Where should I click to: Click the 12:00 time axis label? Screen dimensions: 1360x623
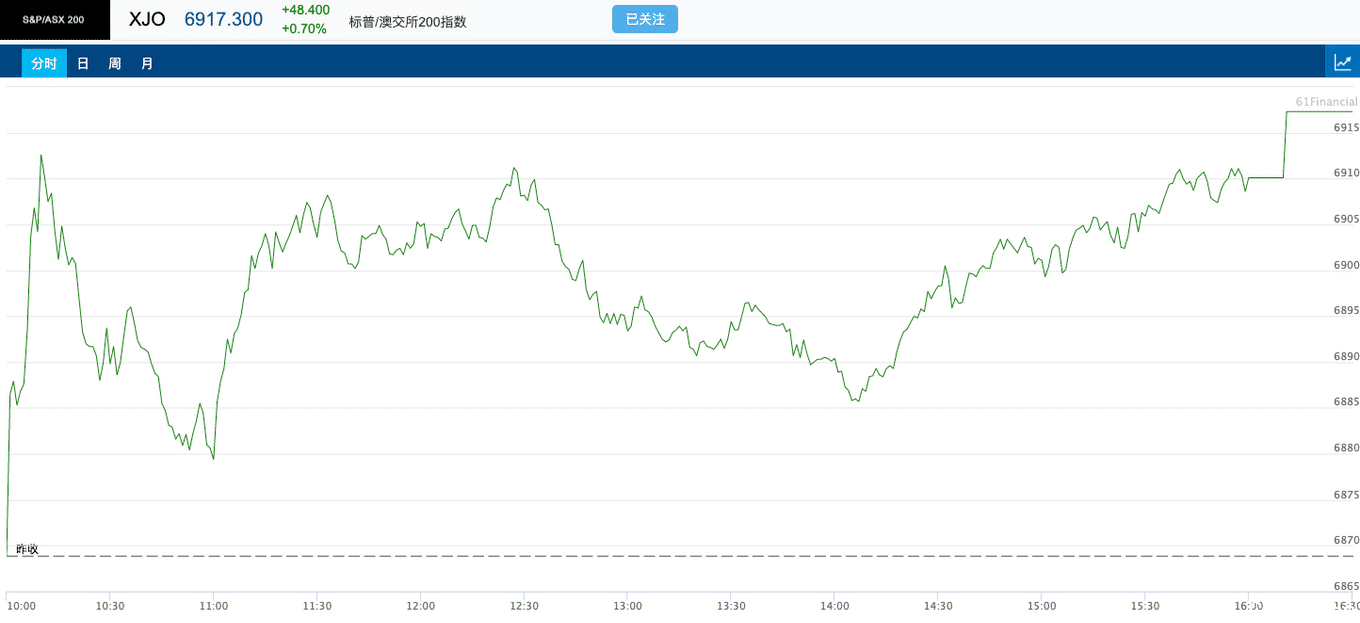click(421, 606)
